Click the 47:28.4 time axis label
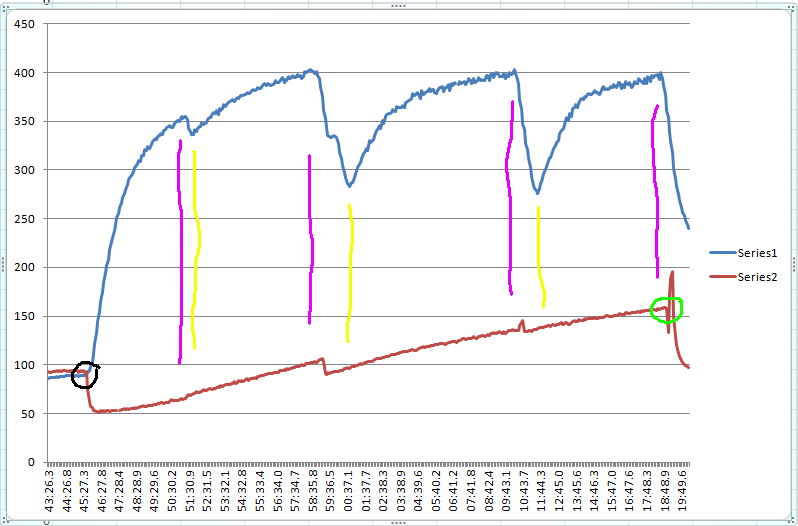Image resolution: width=798 pixels, height=526 pixels. 119,490
